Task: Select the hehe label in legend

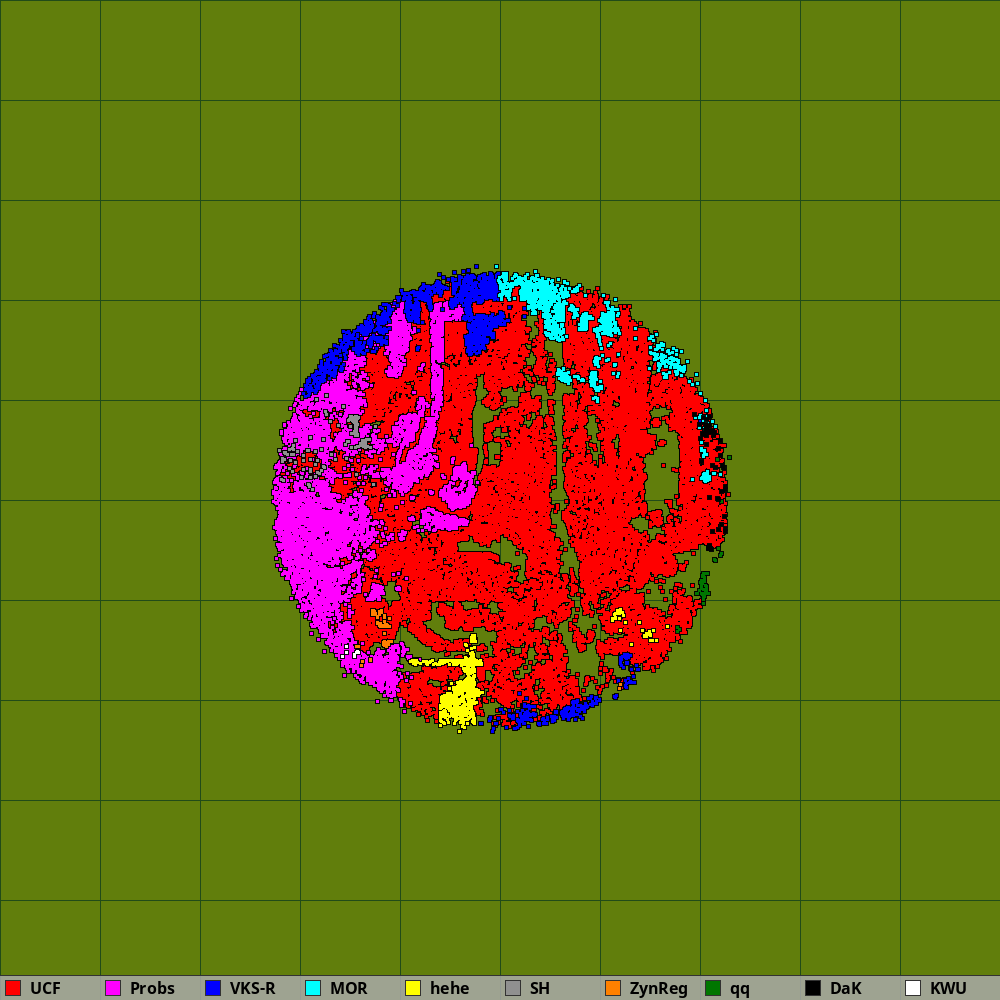Action: click(450, 988)
